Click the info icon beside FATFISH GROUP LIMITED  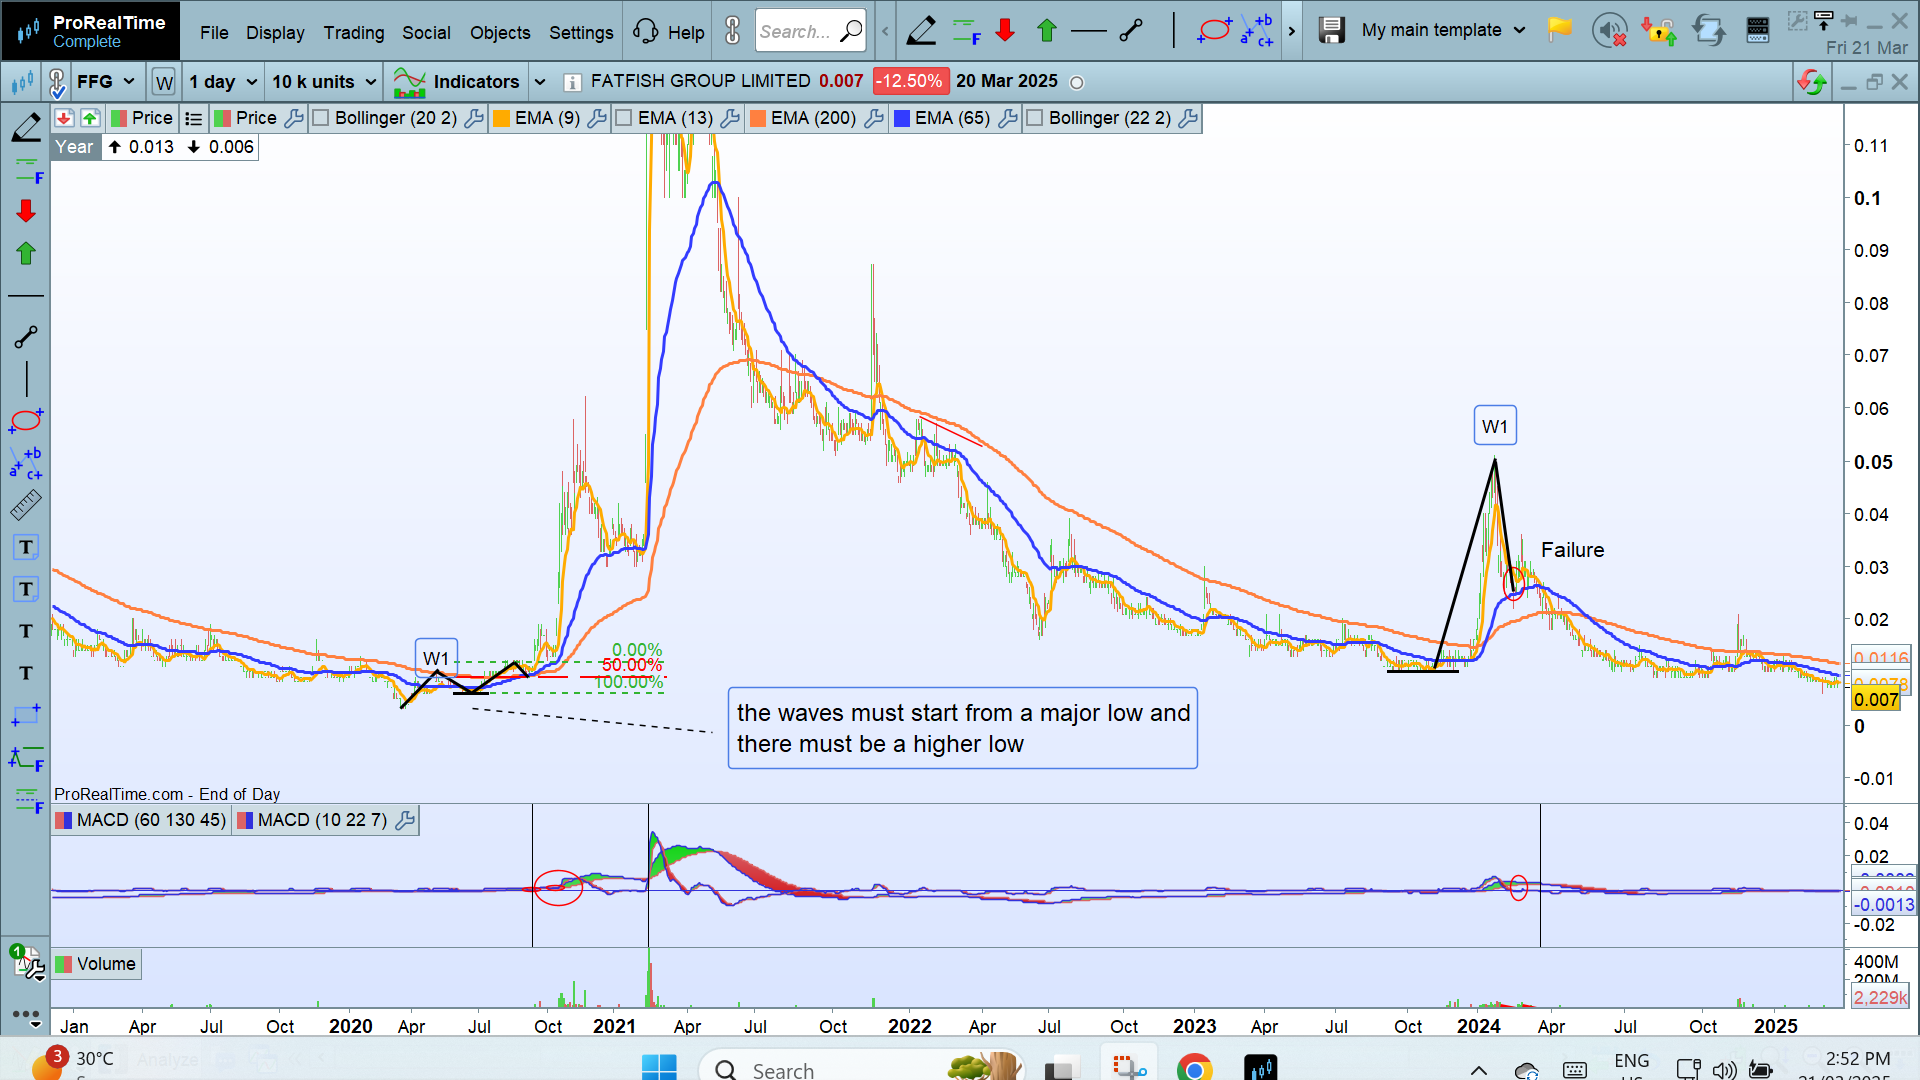tap(572, 82)
